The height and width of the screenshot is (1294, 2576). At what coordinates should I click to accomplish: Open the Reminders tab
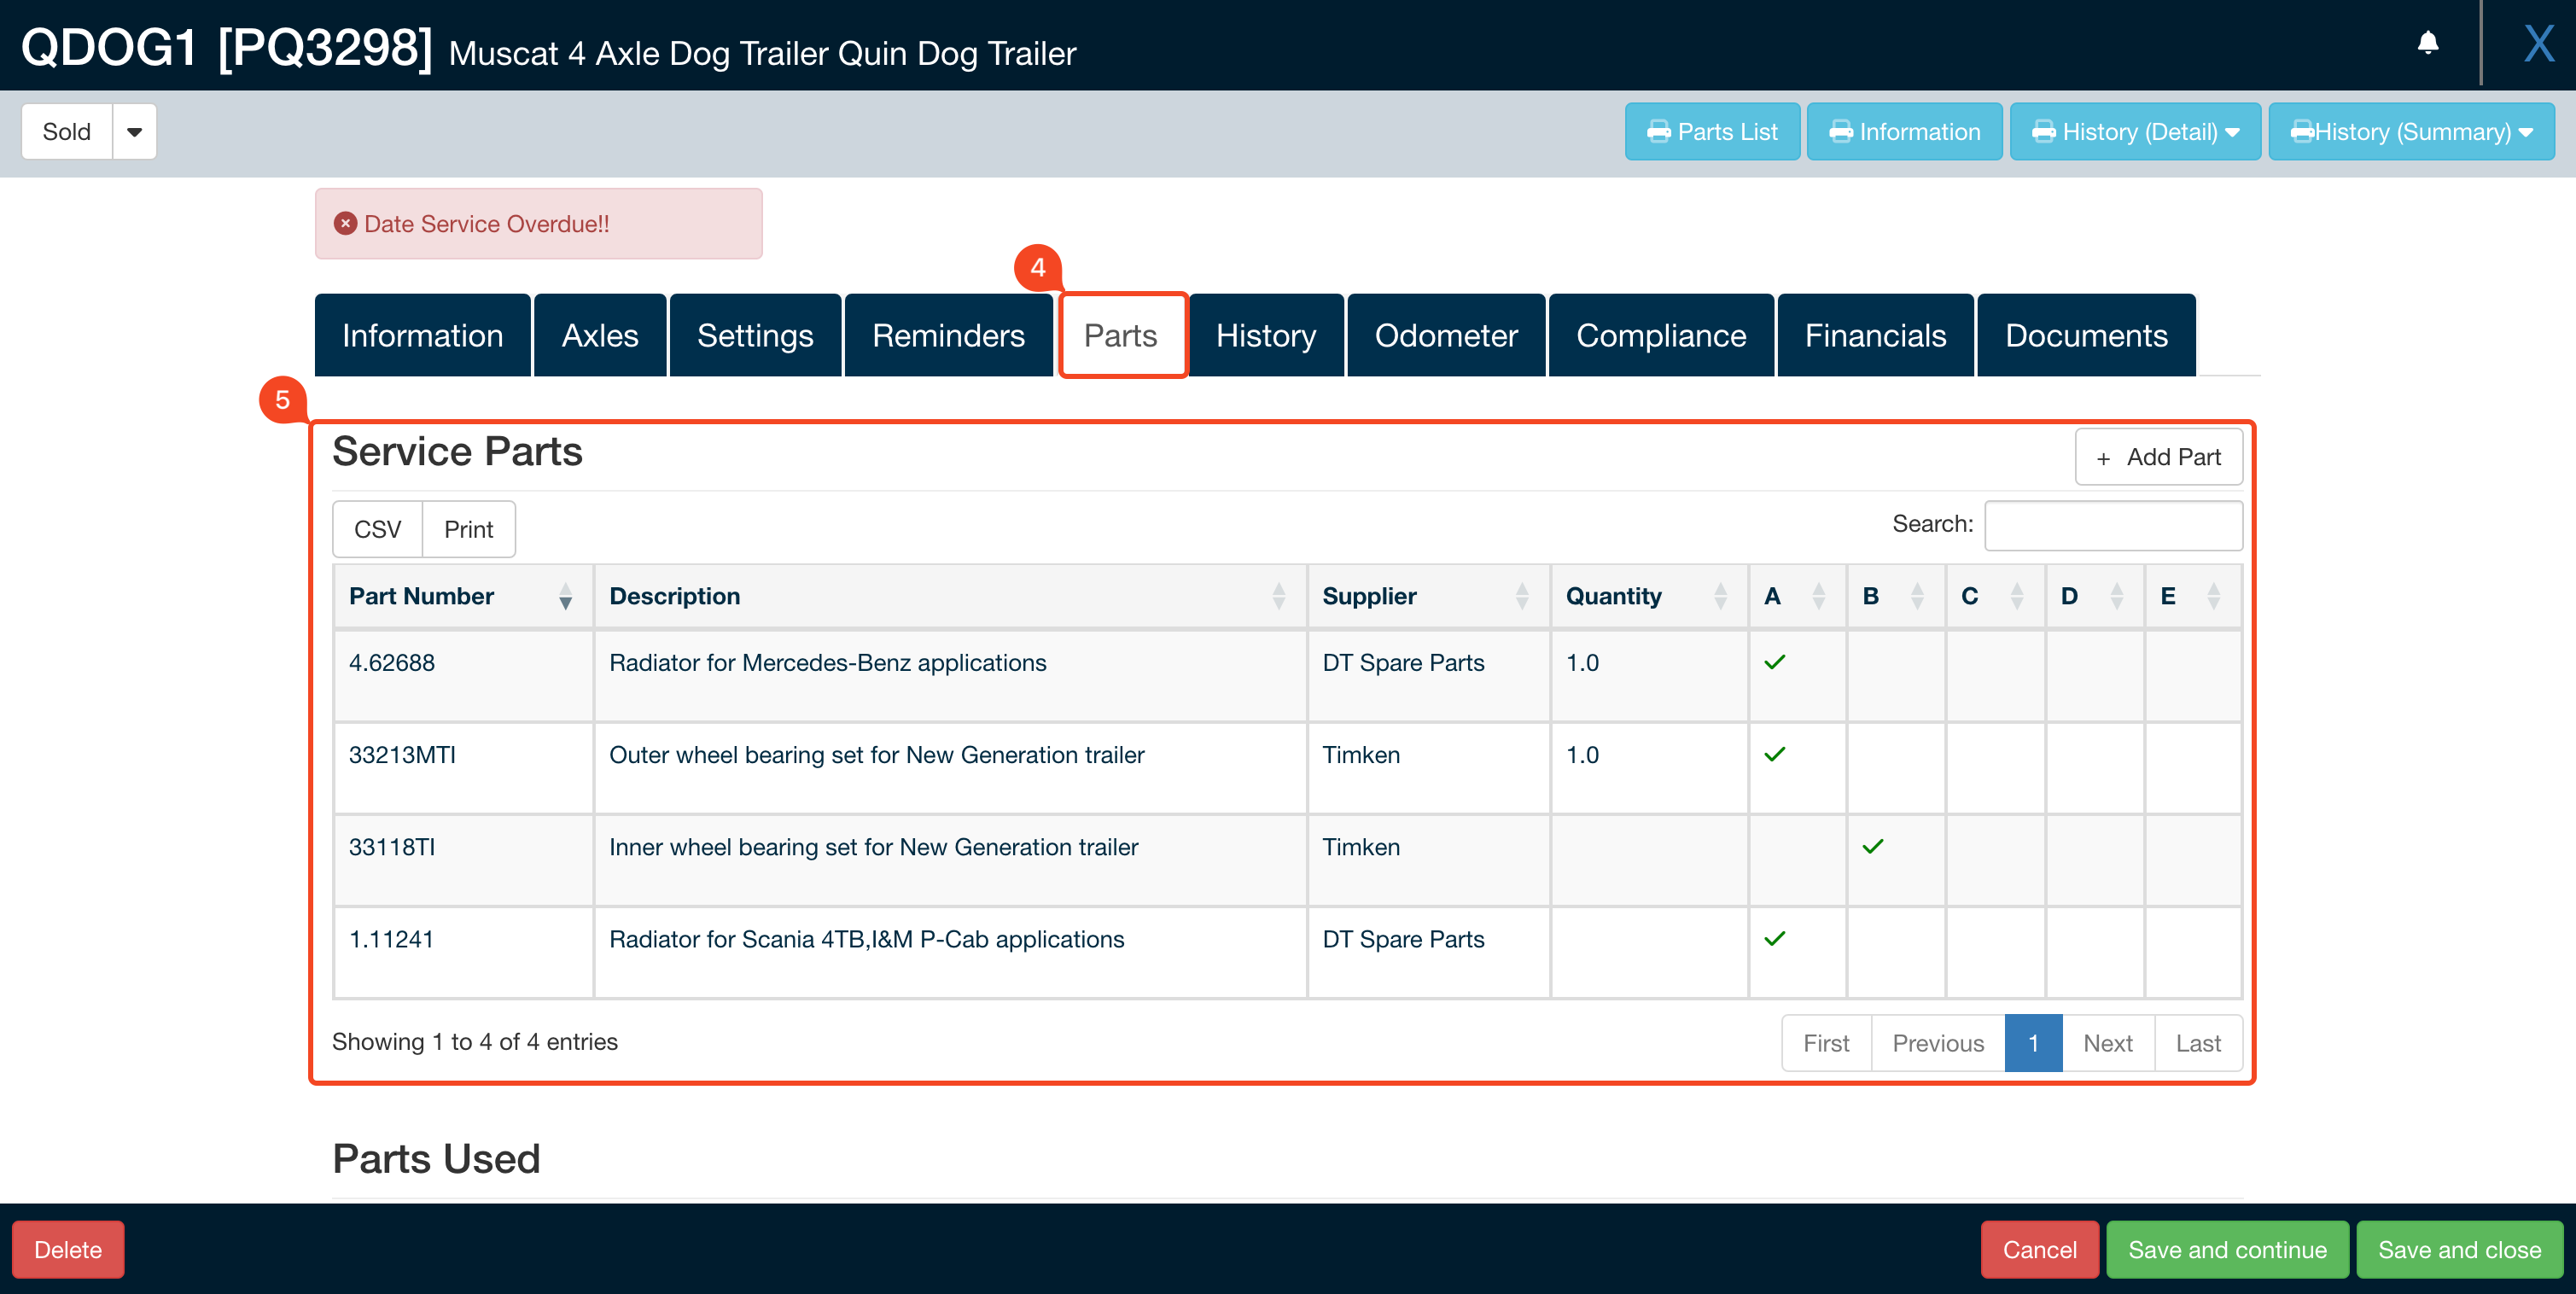[948, 335]
